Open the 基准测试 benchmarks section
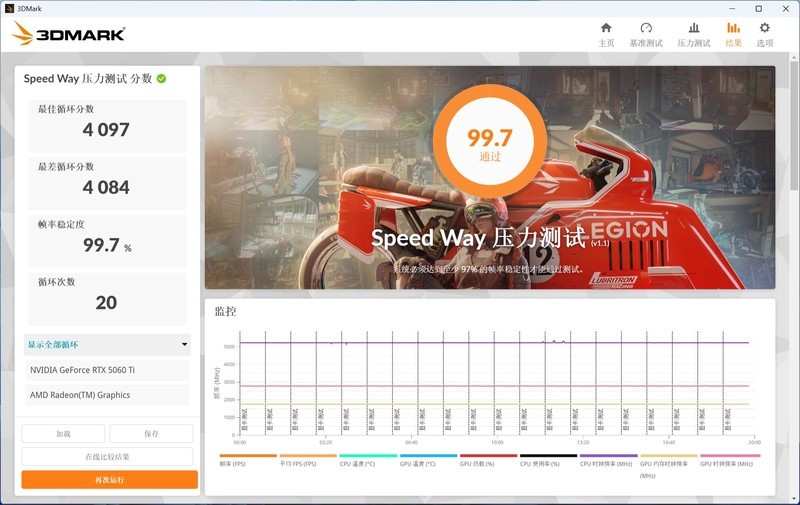This screenshot has height=505, width=800. coord(646,35)
